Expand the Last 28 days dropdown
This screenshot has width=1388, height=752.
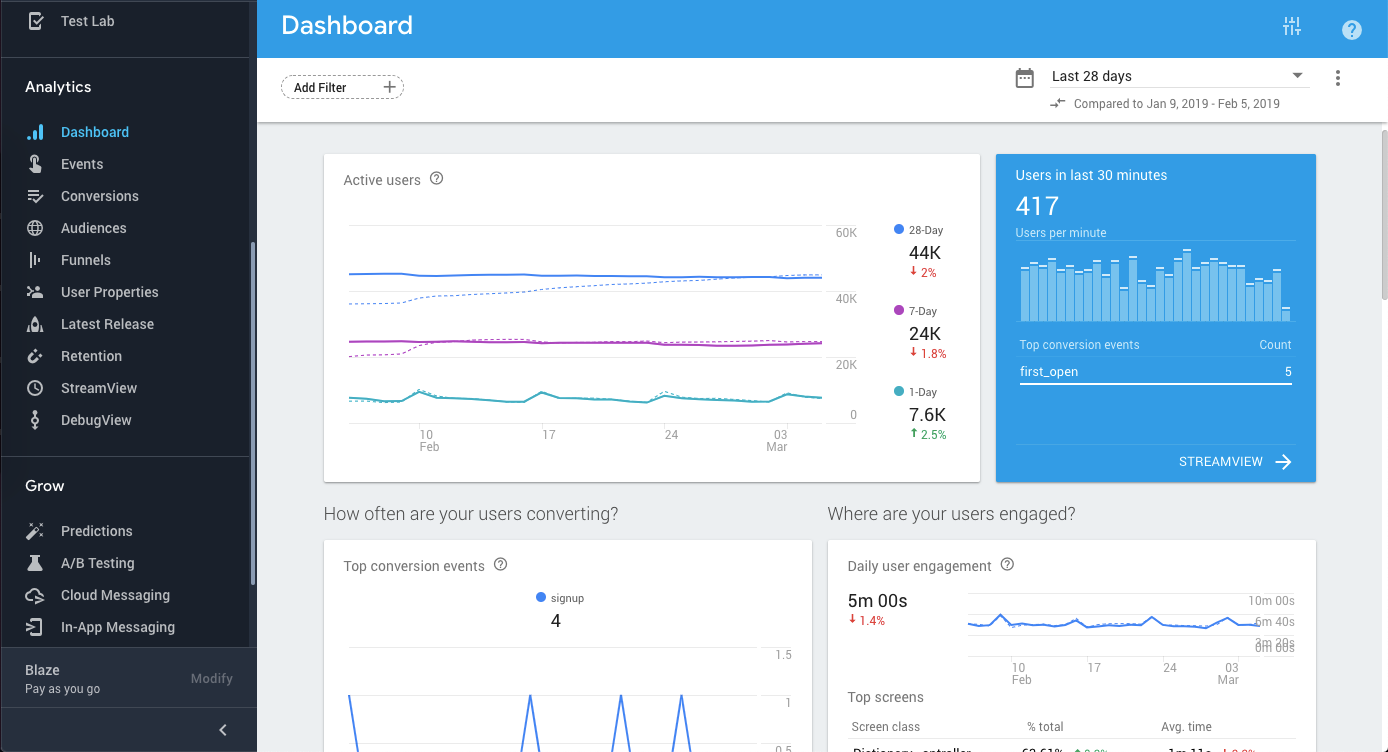(x=1178, y=76)
